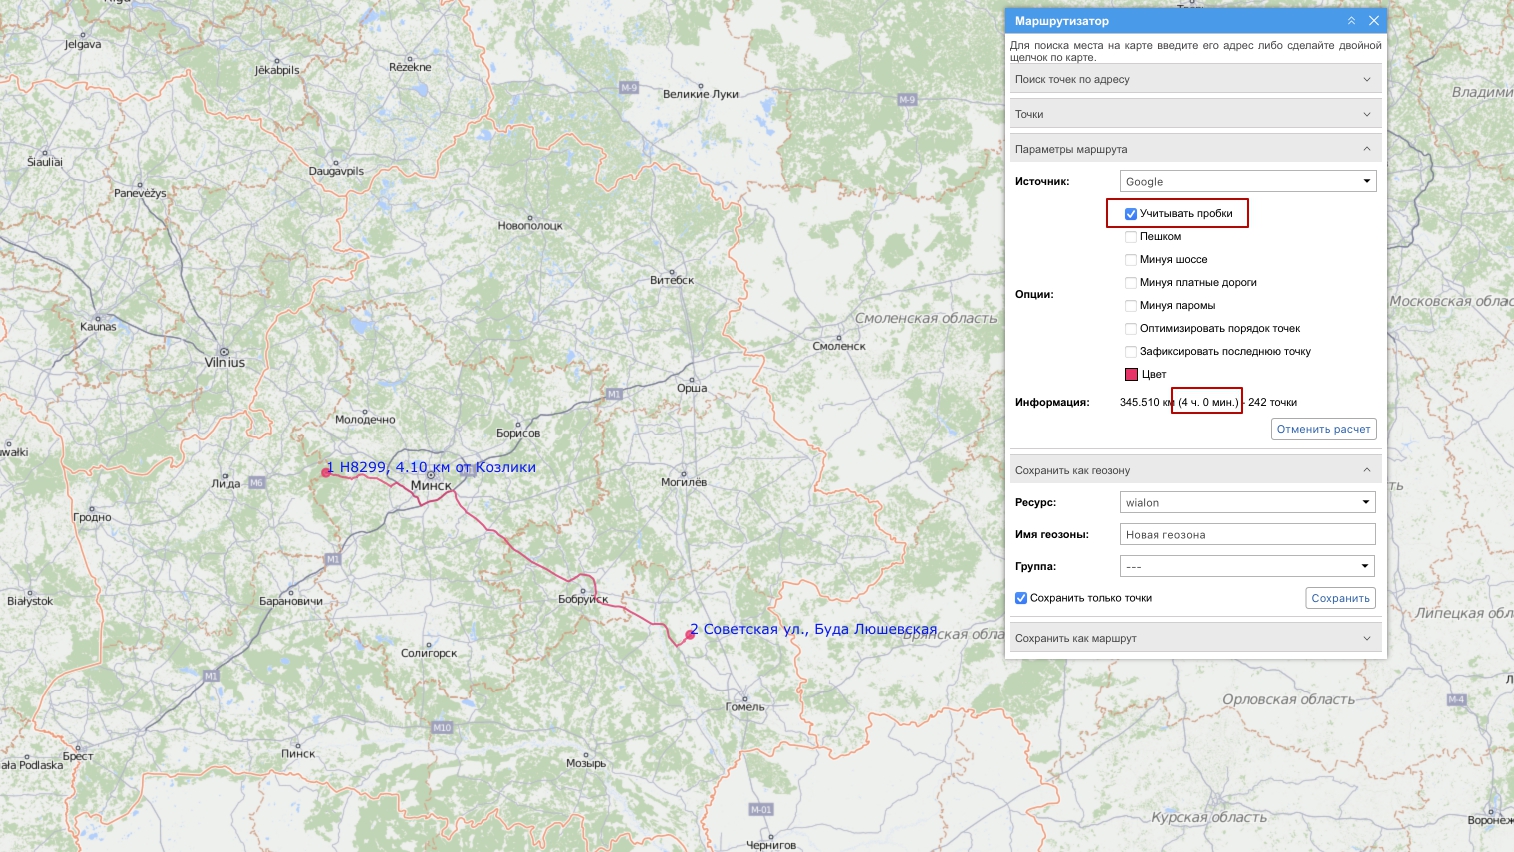Enable Оптимизировать порядок точек

click(1131, 329)
